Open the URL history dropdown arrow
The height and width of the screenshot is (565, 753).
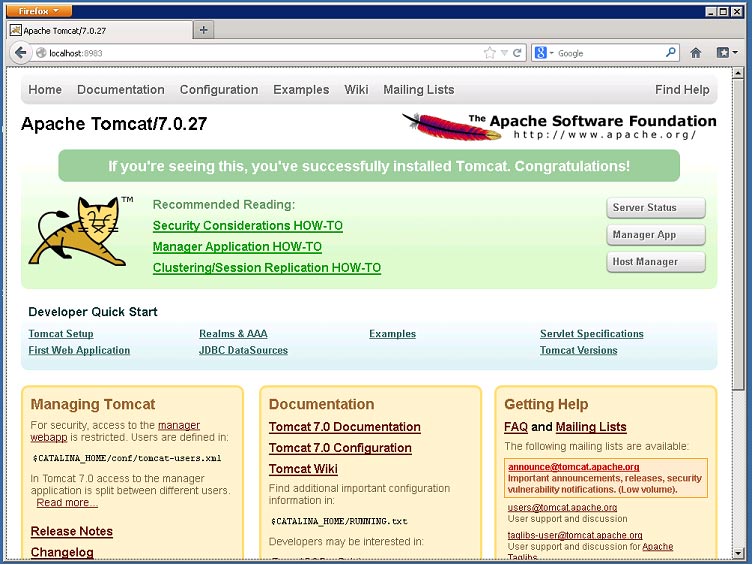pyautogui.click(x=504, y=53)
